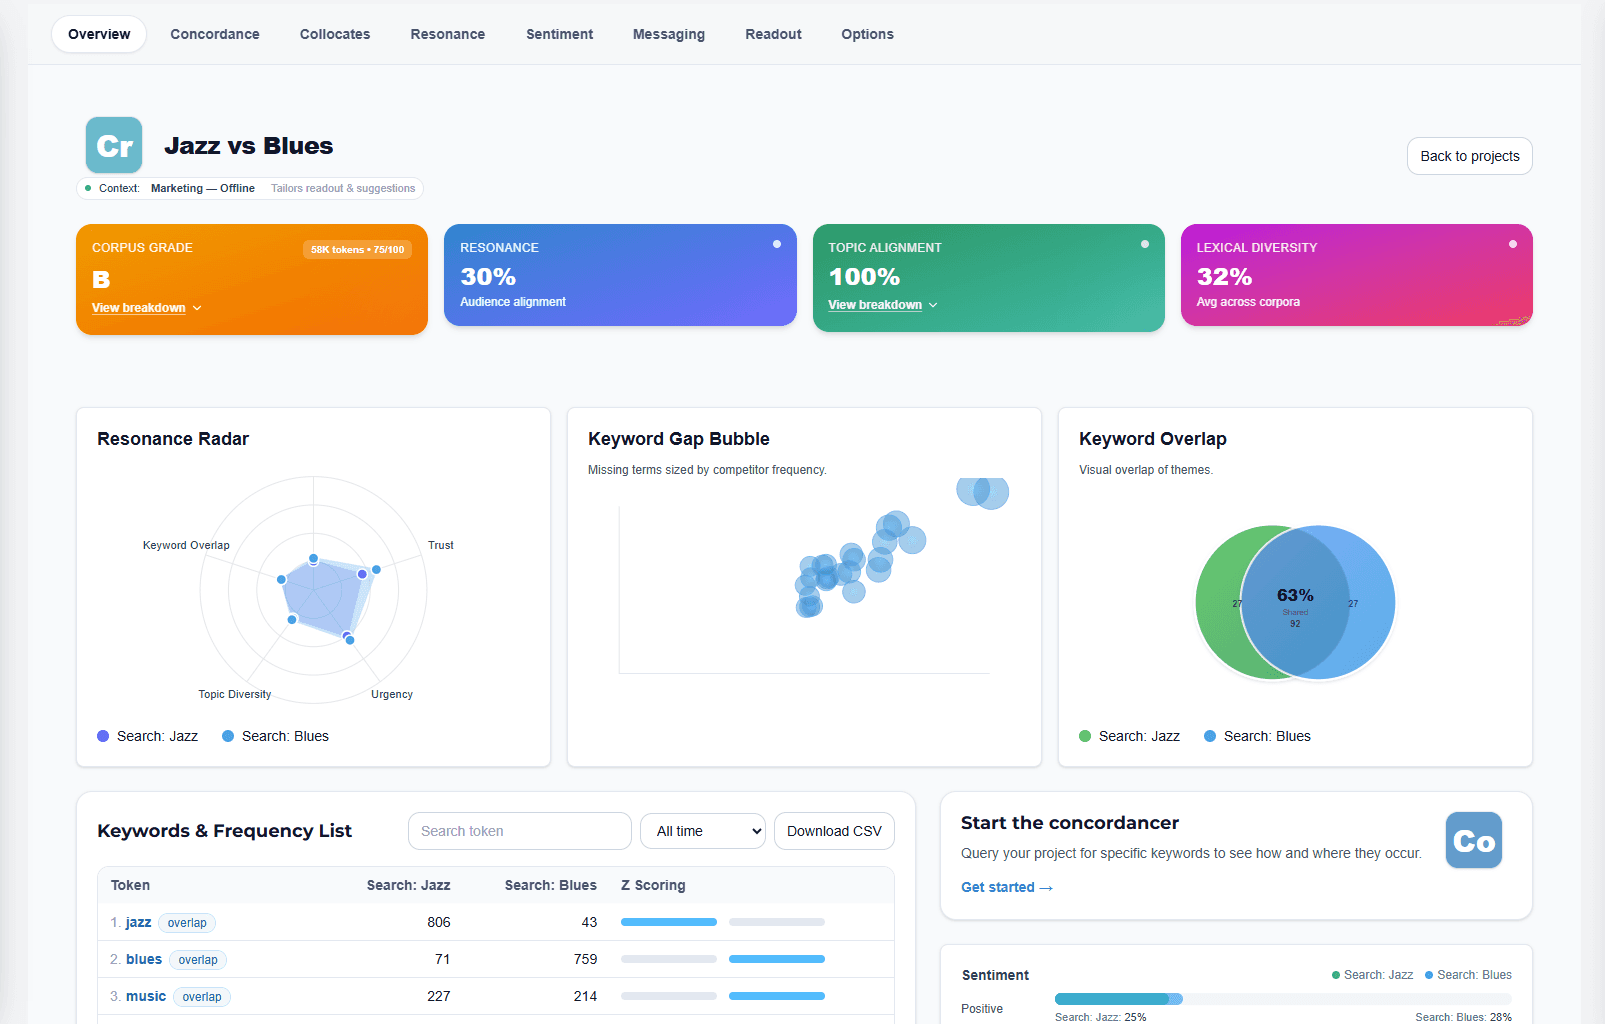Toggle Search: Jazz legend in Resonance Radar
Viewport: 1605px width, 1024px height.
148,736
